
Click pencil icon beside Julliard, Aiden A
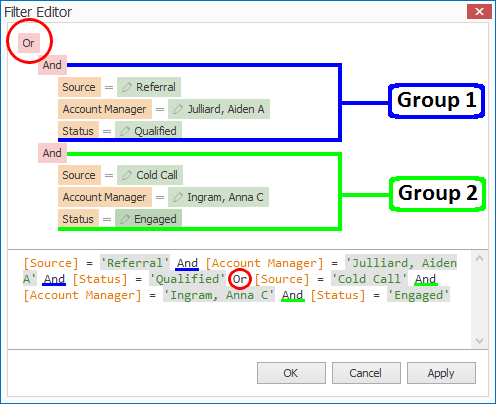tap(178, 109)
